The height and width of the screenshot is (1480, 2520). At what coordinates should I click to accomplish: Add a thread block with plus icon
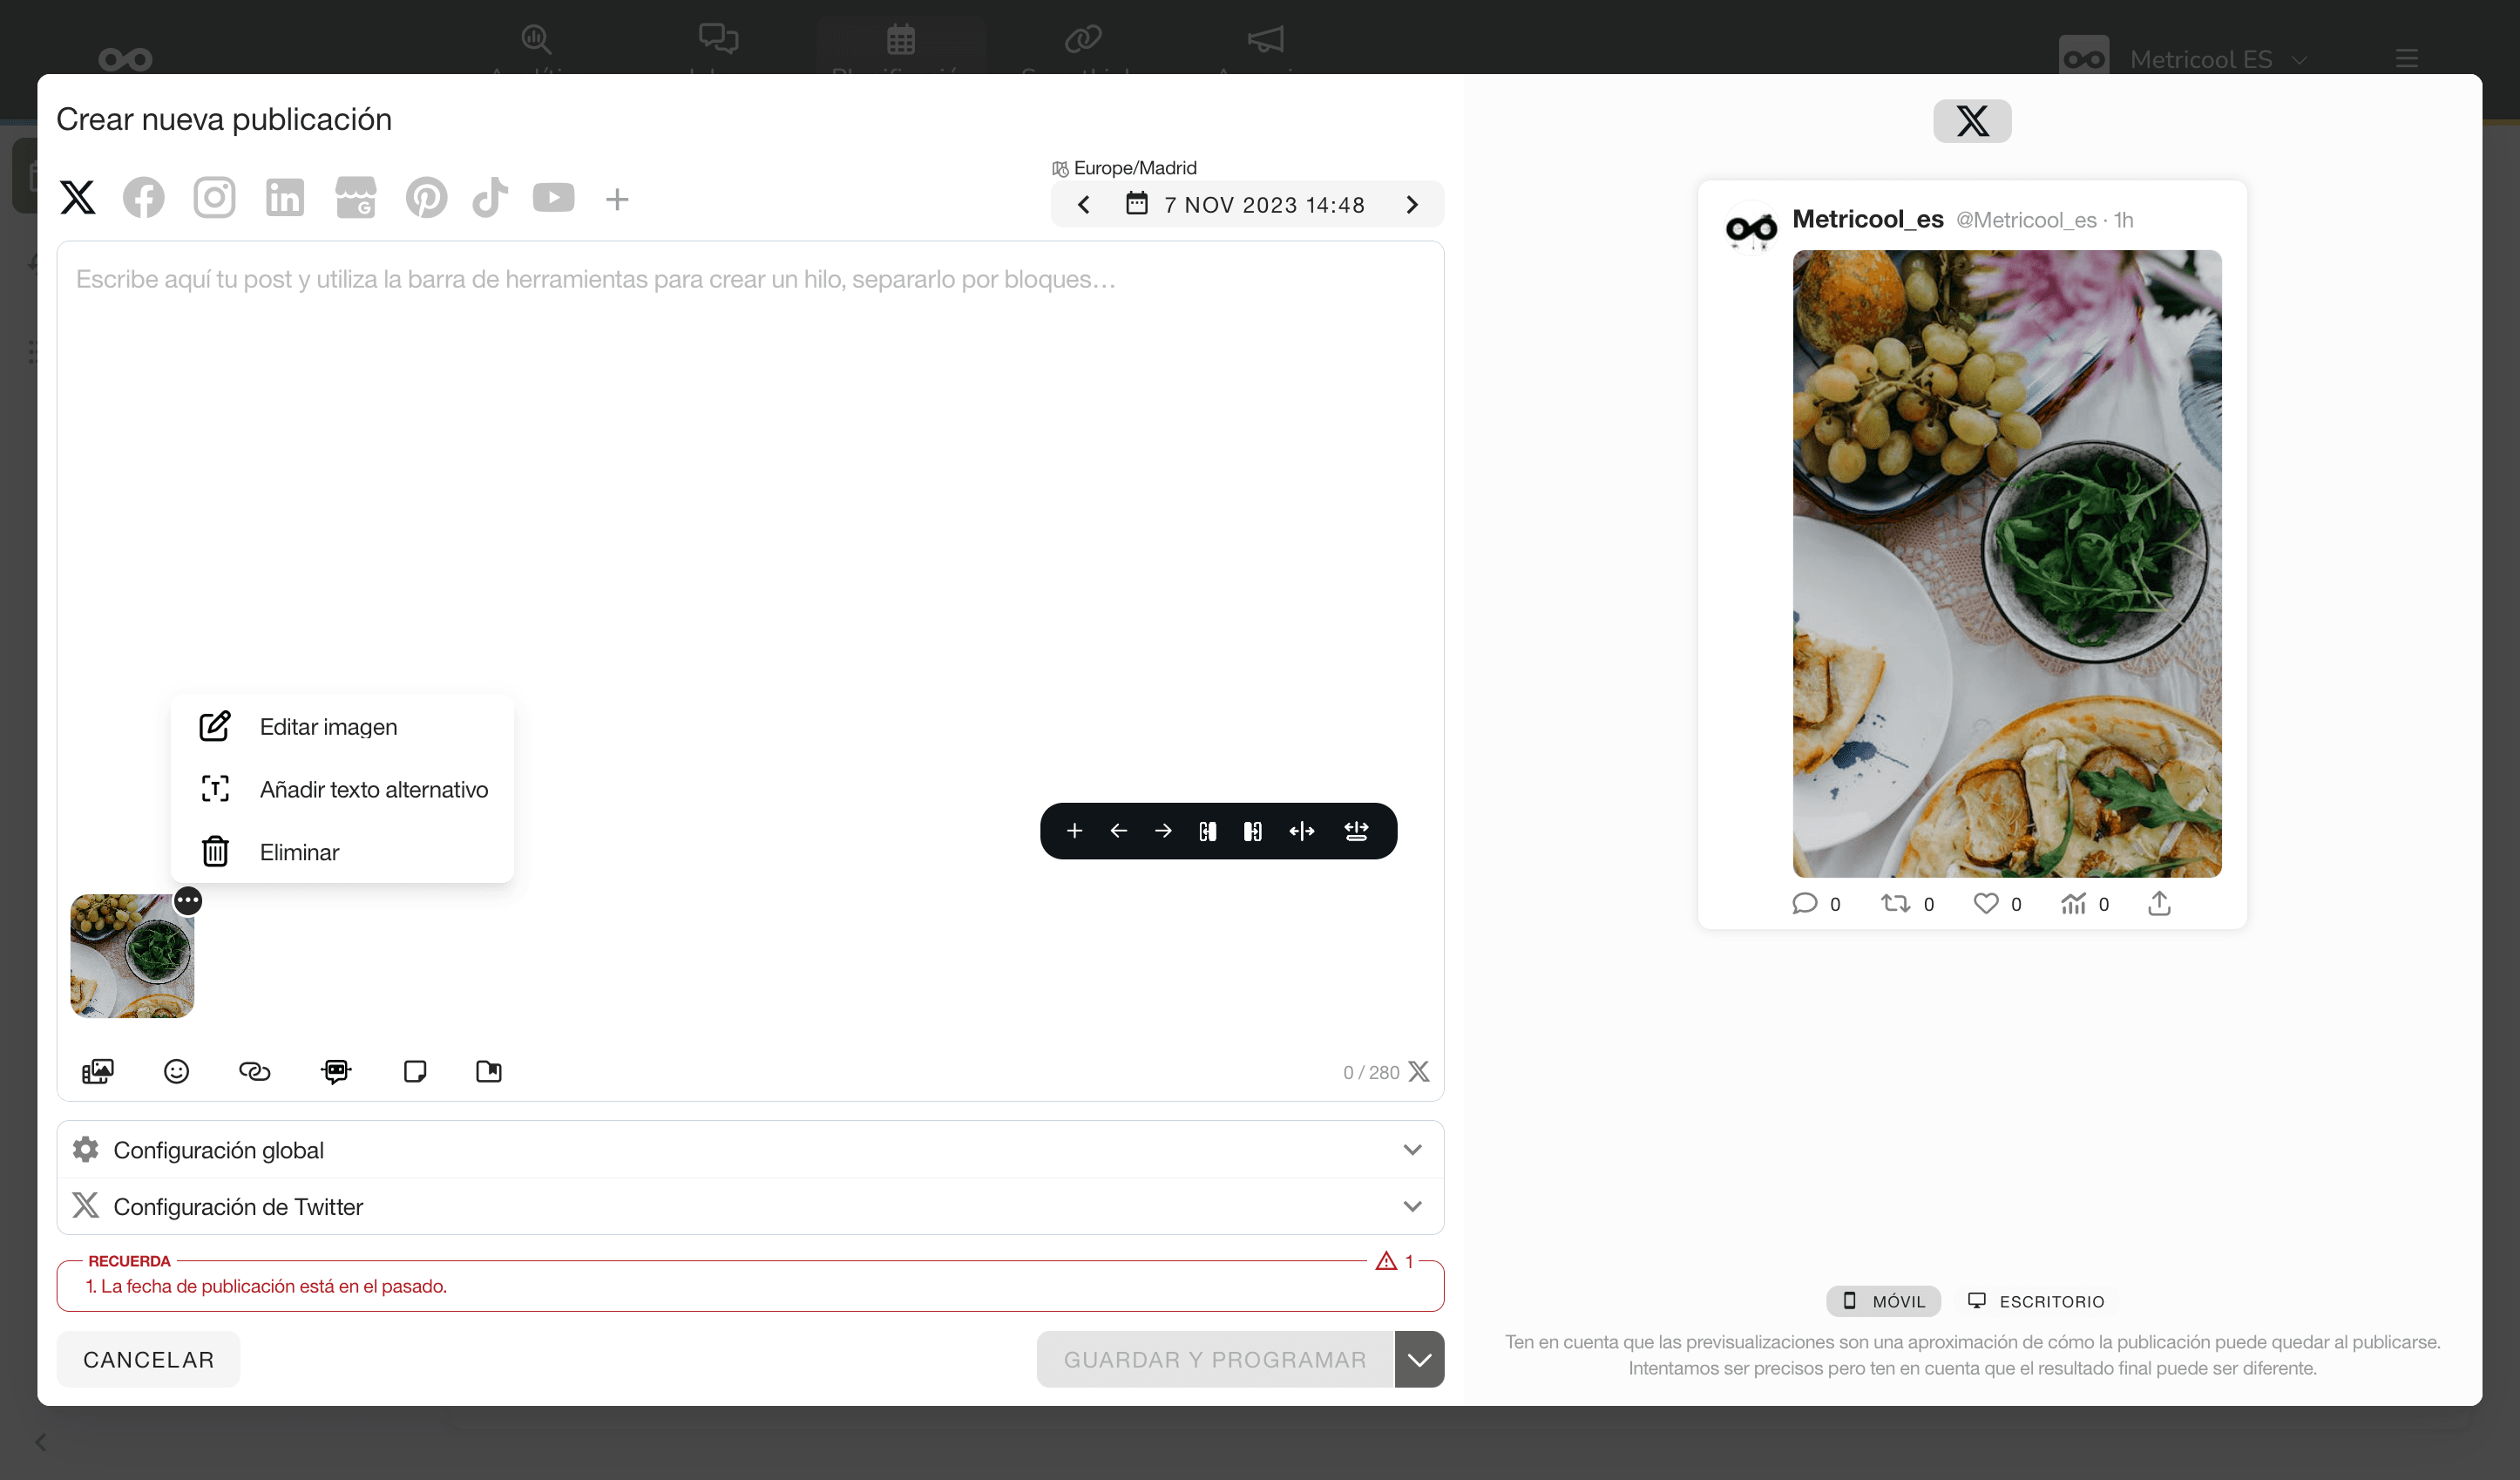1074,831
